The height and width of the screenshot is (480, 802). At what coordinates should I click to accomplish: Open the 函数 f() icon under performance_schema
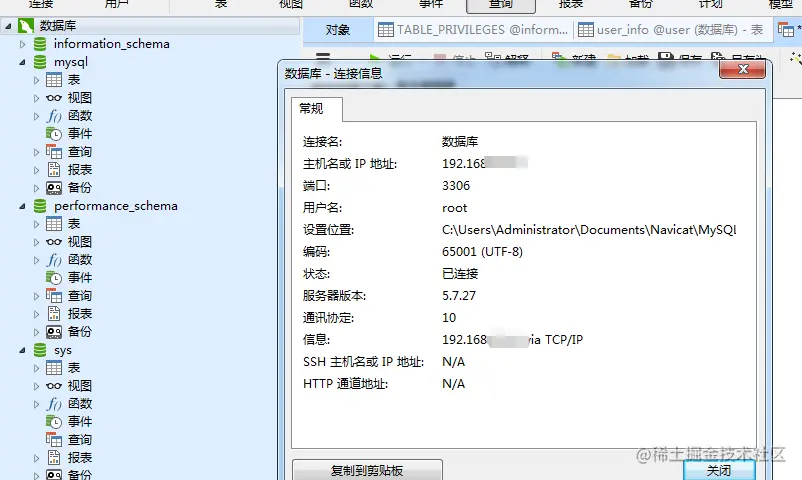click(54, 260)
